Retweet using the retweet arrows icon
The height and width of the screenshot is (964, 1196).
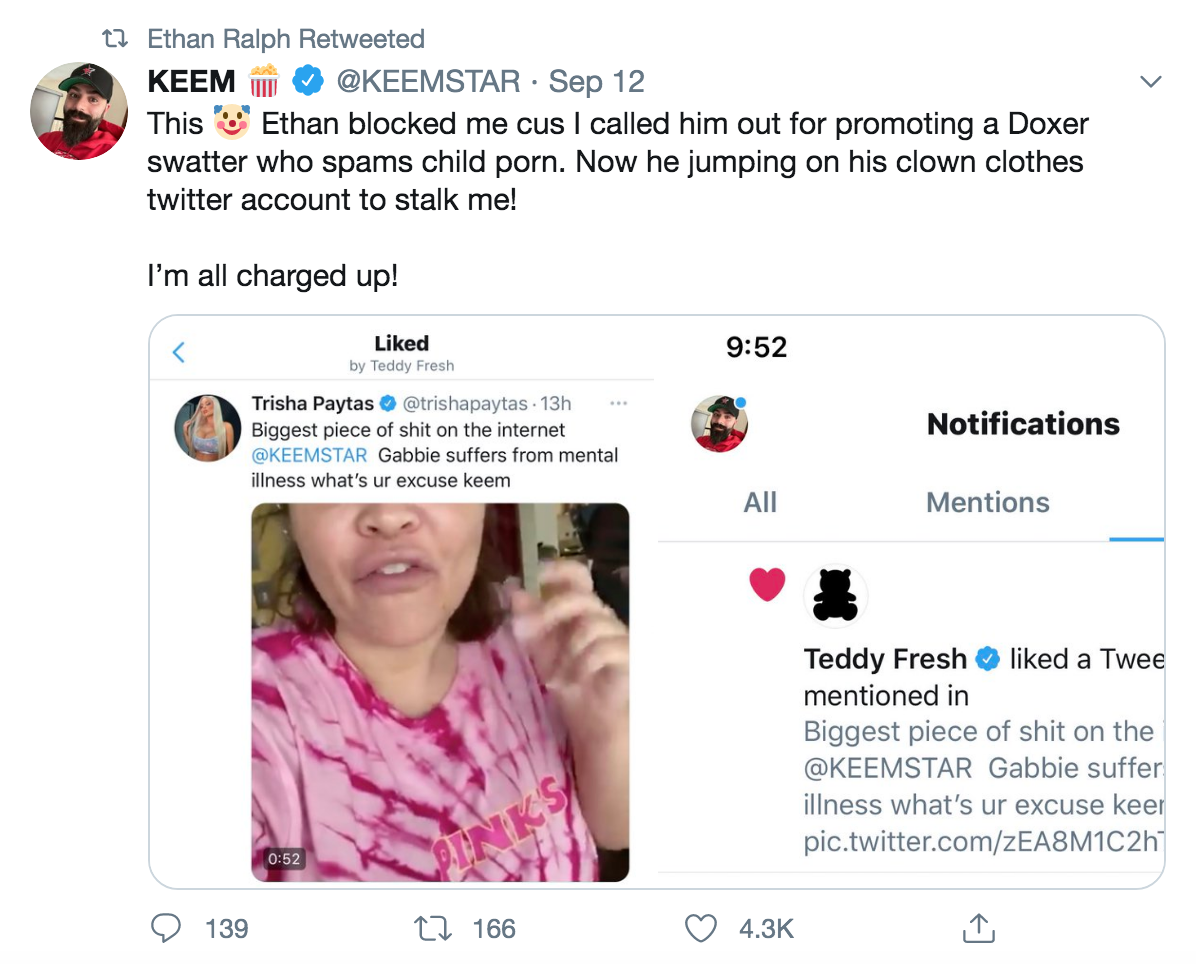pos(432,928)
